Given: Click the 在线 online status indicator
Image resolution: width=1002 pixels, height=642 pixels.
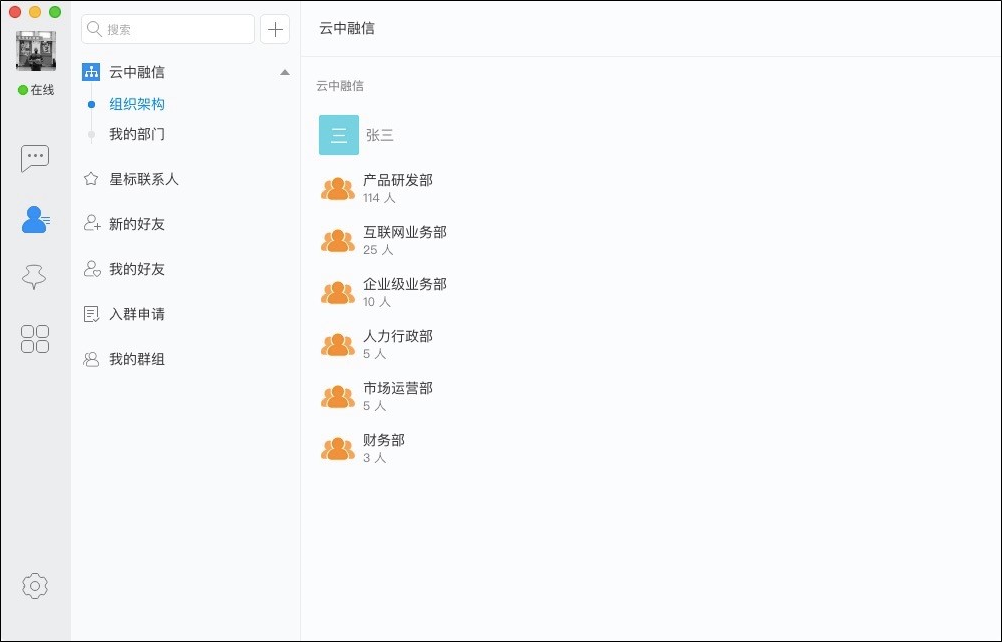Looking at the screenshot, I should (x=36, y=89).
